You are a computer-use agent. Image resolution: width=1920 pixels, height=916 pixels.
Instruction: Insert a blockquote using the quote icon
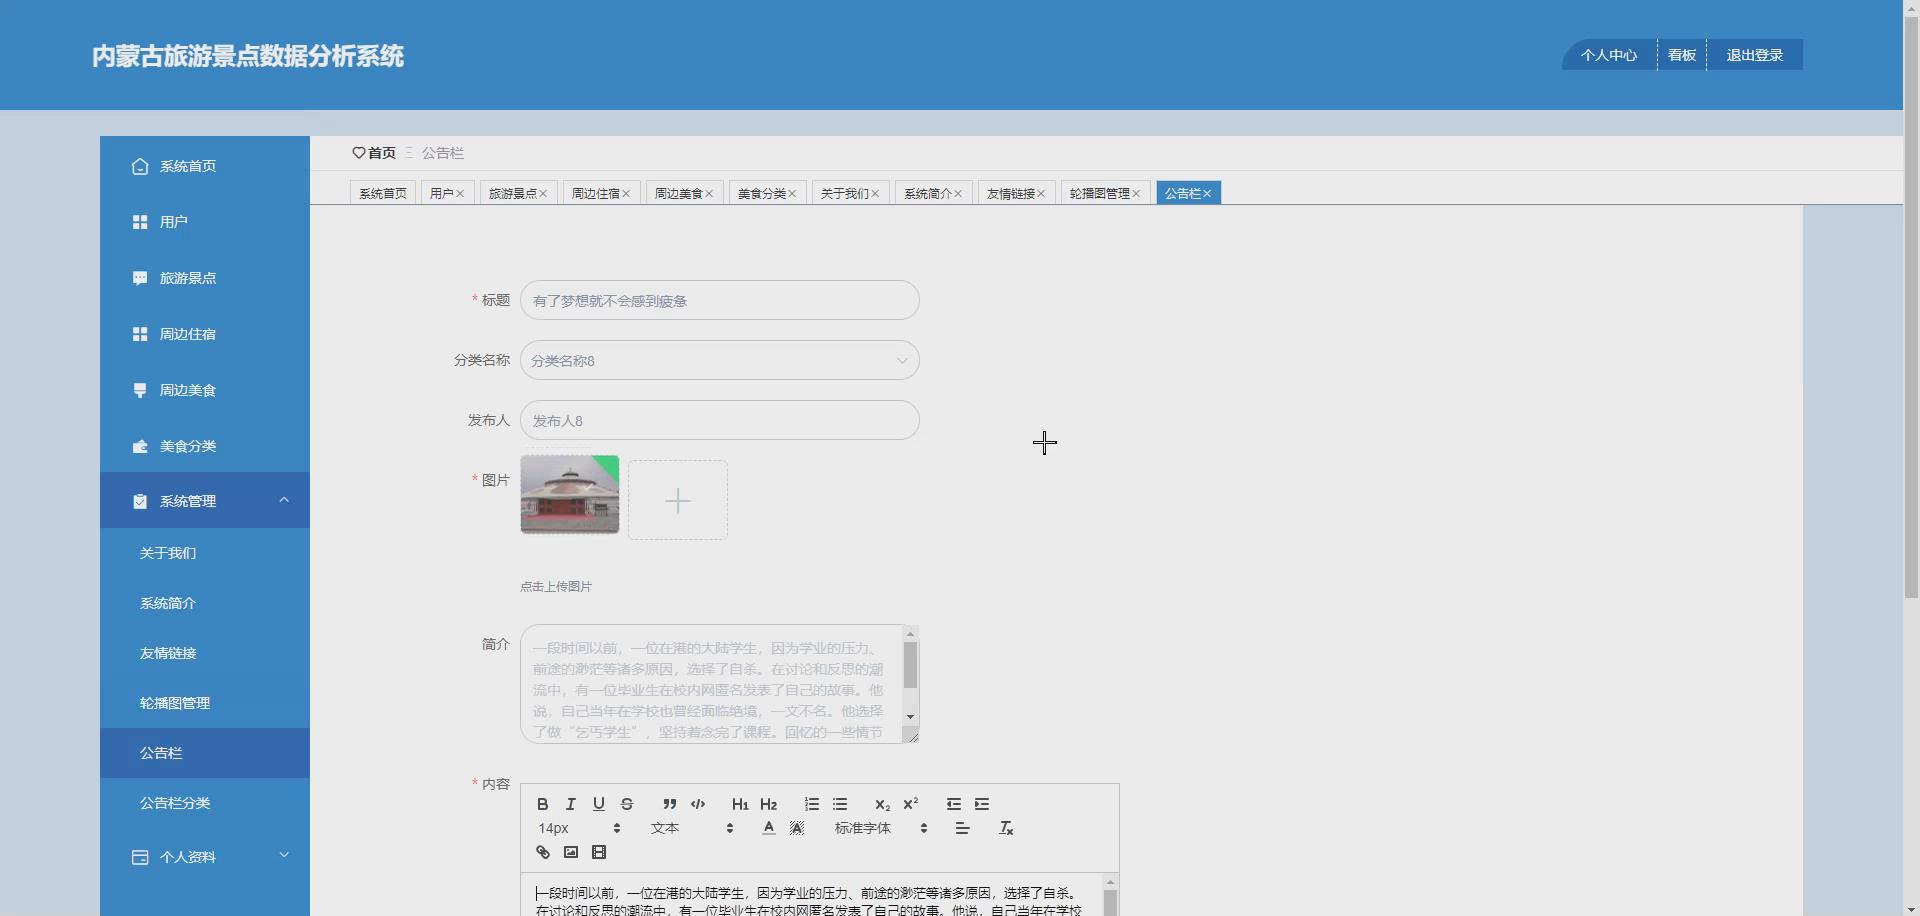click(668, 804)
